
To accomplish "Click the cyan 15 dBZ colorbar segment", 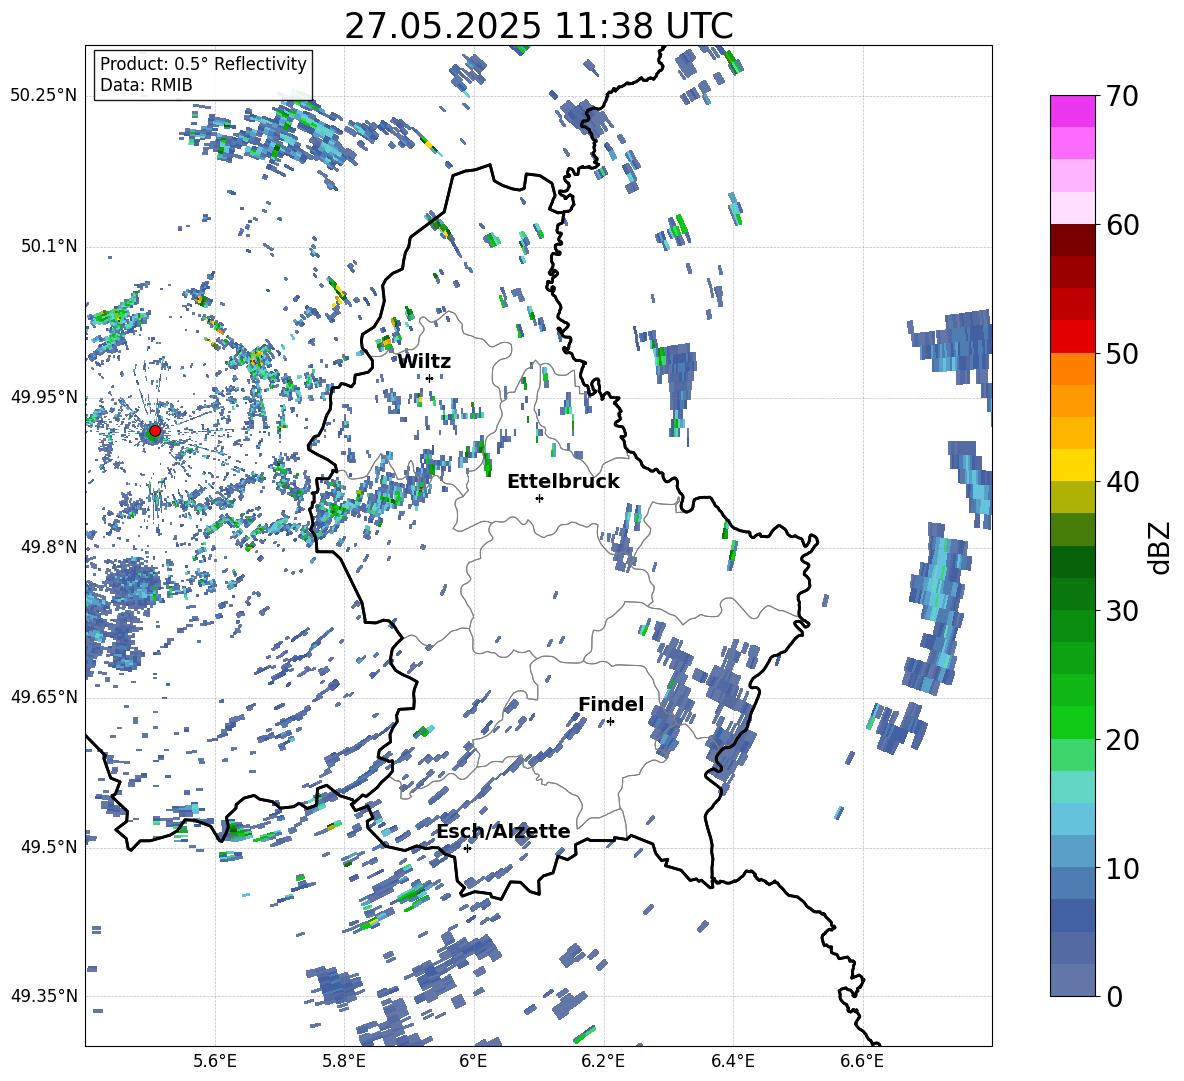I will click(x=1072, y=787).
